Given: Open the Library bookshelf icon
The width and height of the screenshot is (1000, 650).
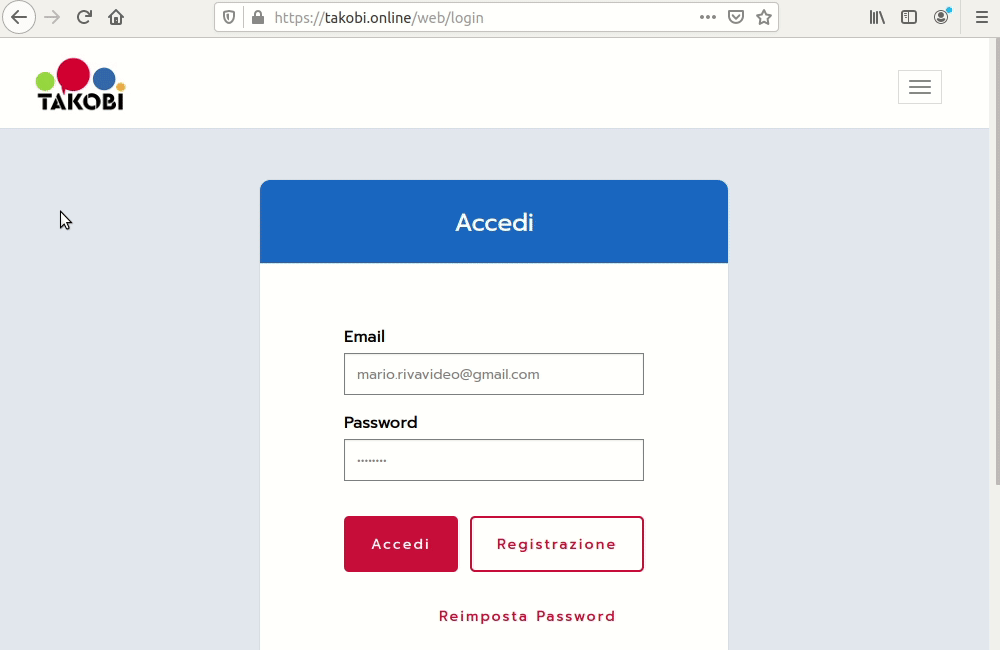Looking at the screenshot, I should point(878,17).
